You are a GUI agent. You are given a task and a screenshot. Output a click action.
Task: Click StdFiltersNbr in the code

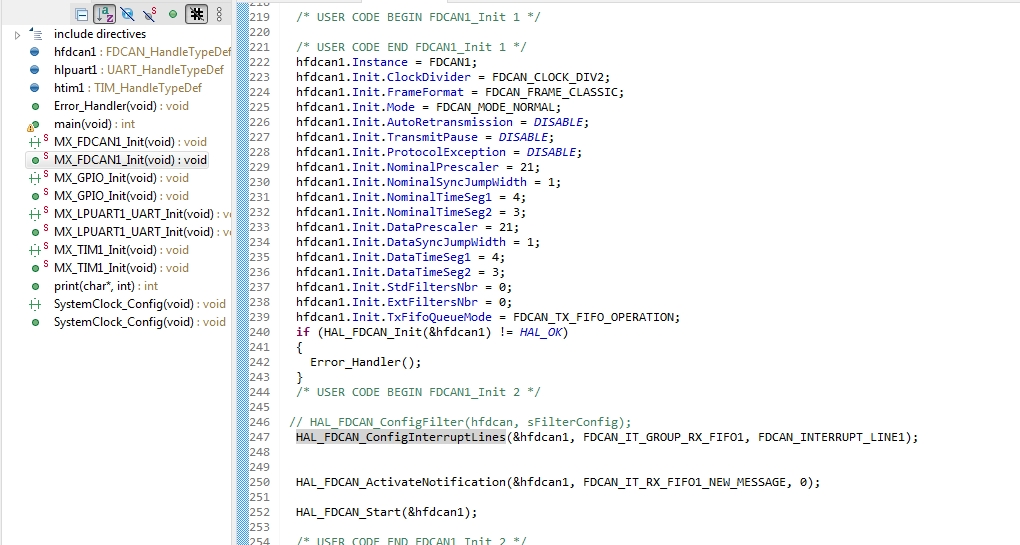(x=432, y=287)
